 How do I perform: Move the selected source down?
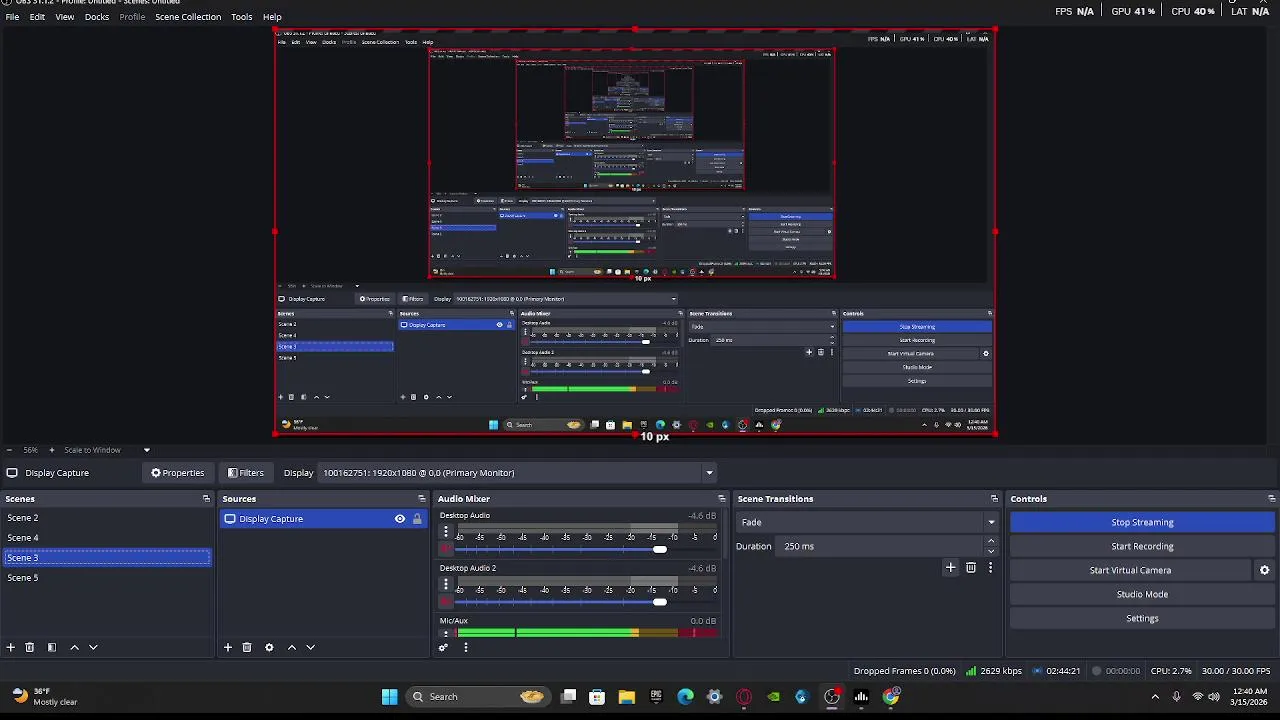click(310, 647)
